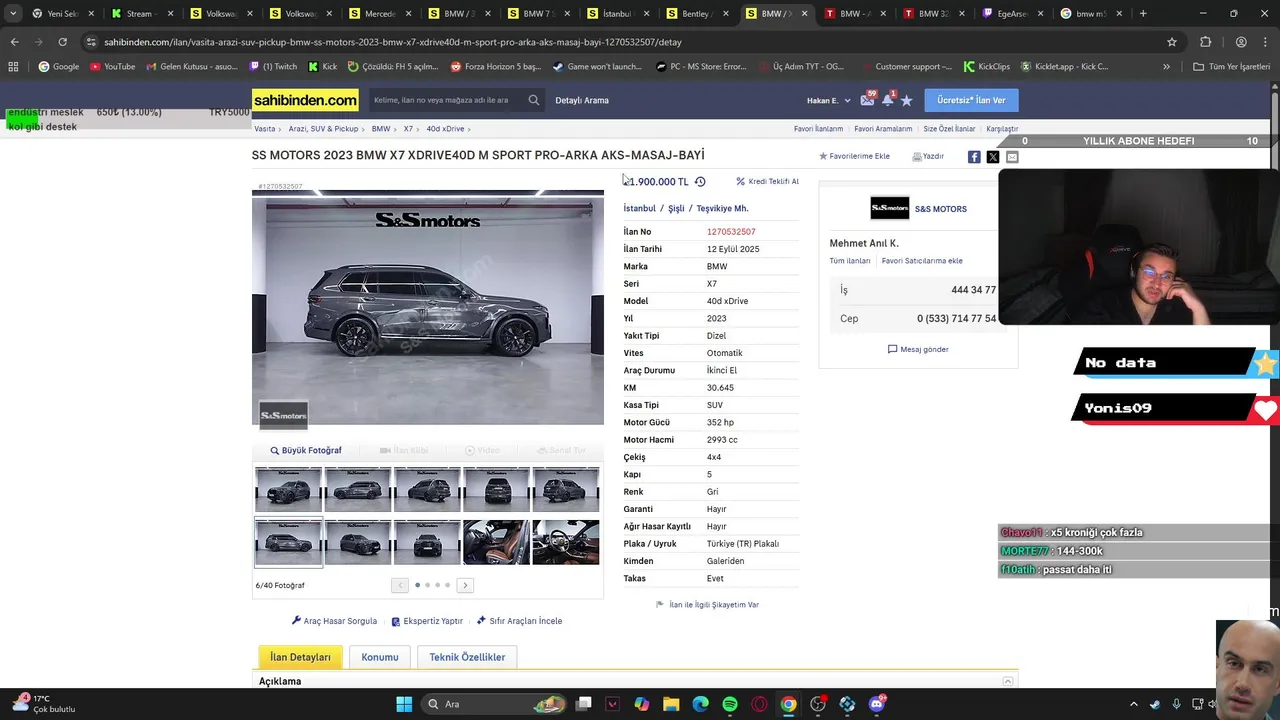Open İlan ile İlgili Şikayetim Var

[x=707, y=605]
